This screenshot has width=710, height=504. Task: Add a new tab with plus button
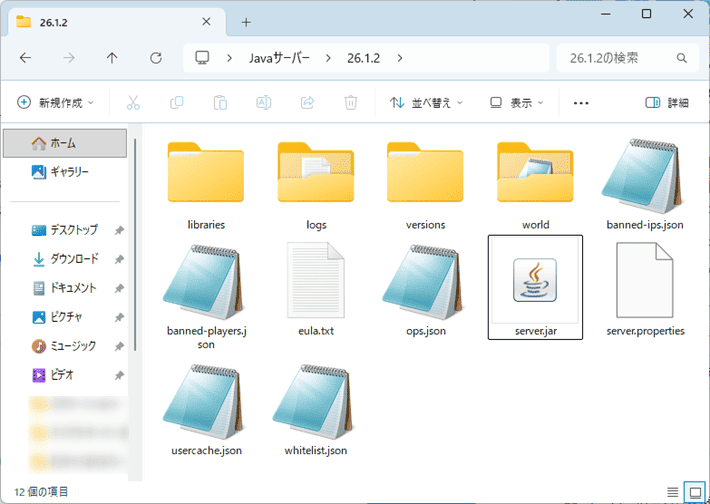point(246,22)
